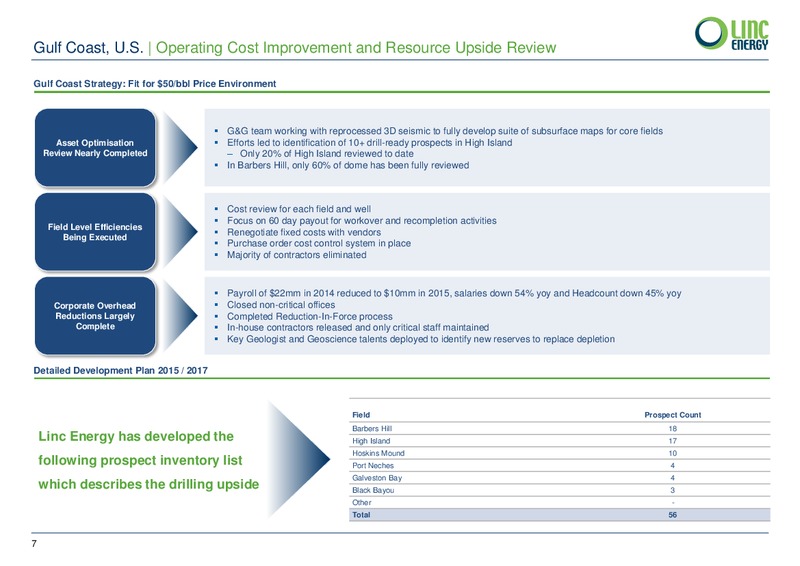Viewport: 800px width, 566px height.
Task: Click slide page number '7'
Action: (x=34, y=544)
